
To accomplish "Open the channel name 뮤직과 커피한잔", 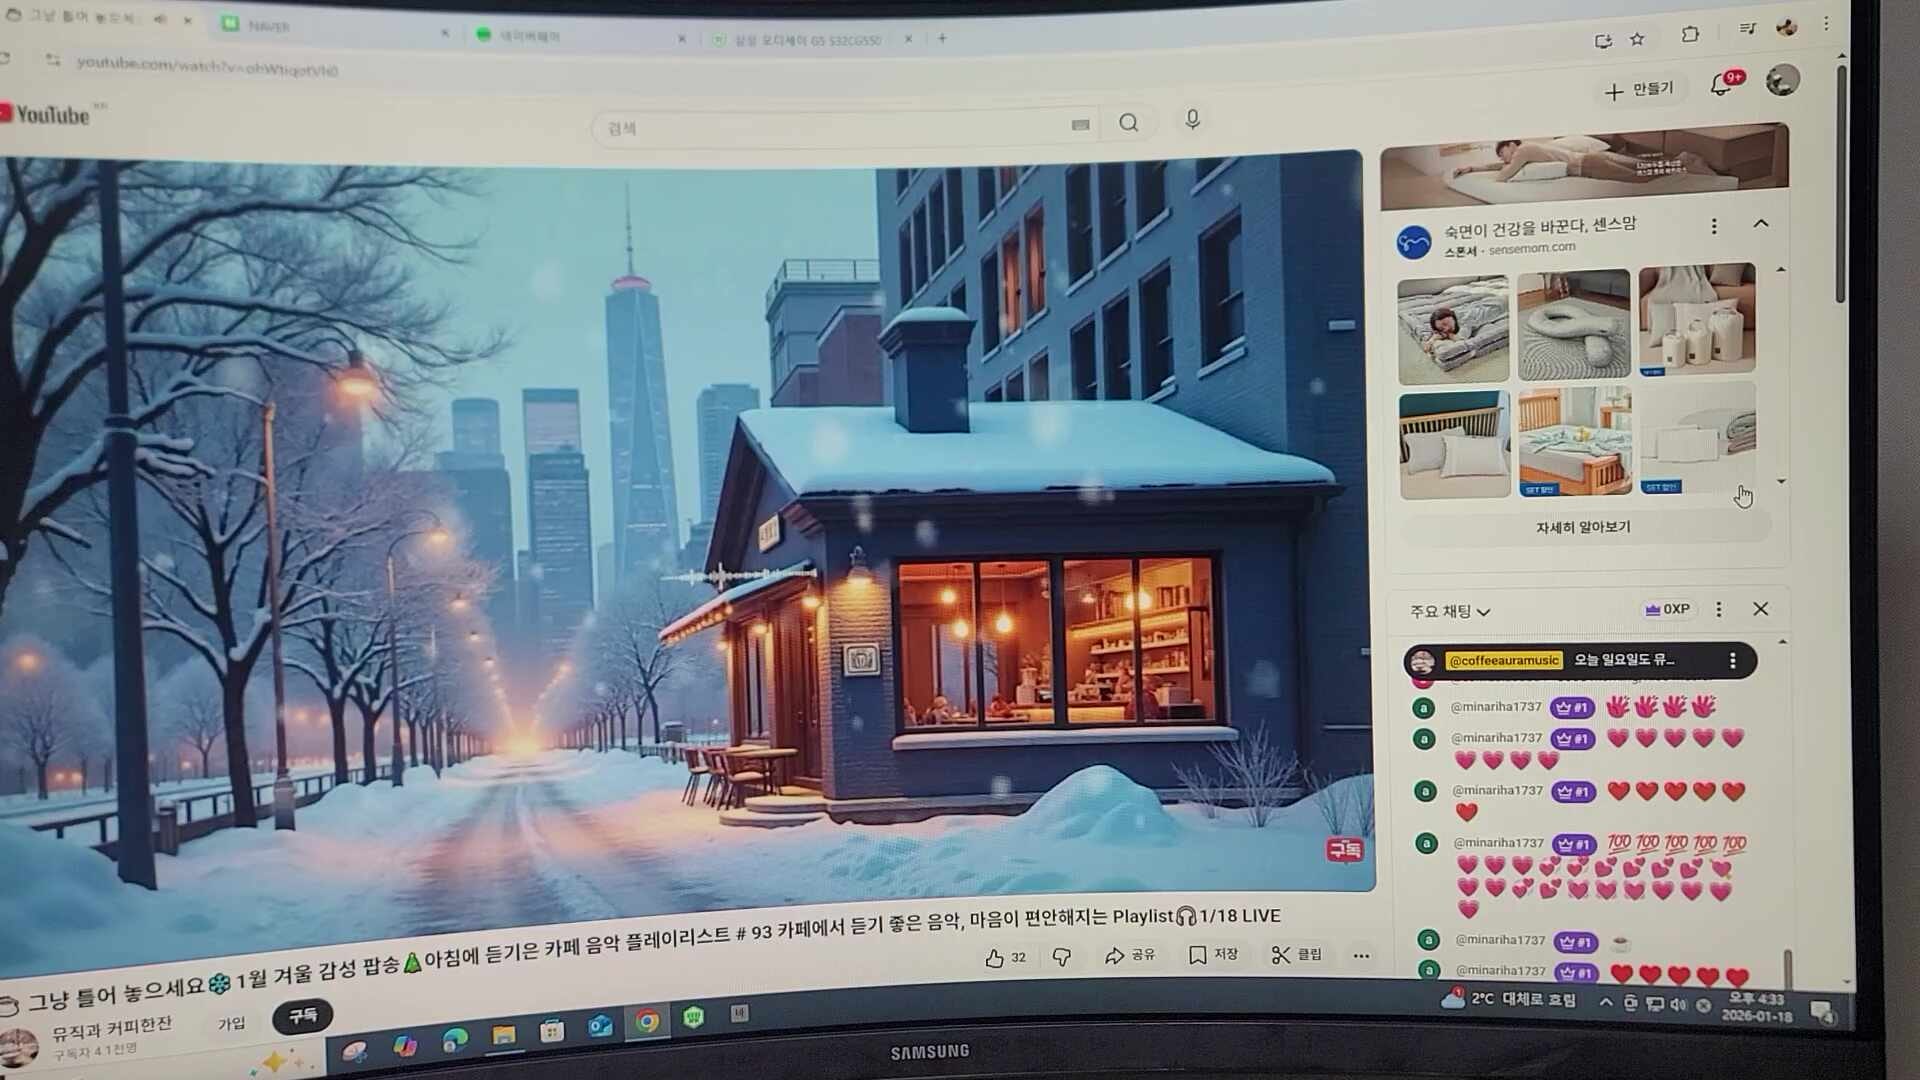I will pos(112,1028).
